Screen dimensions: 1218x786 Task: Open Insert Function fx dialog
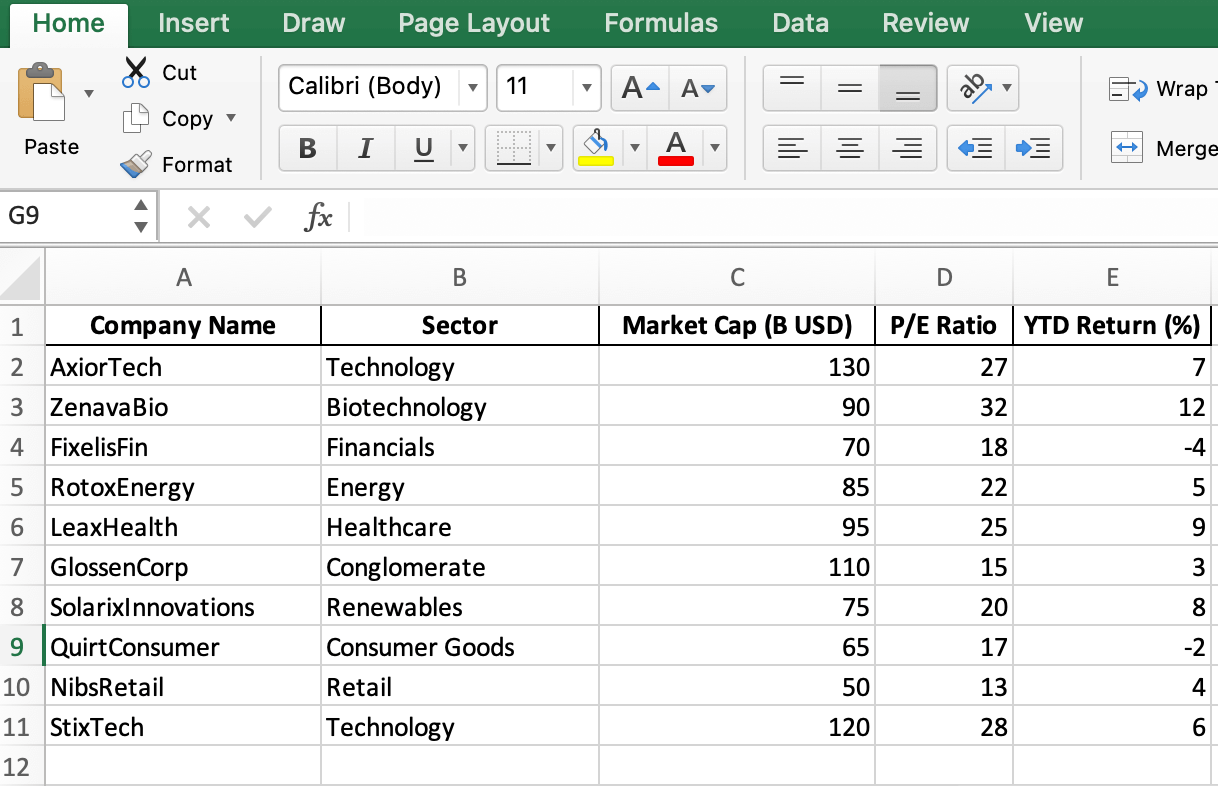[x=318, y=217]
